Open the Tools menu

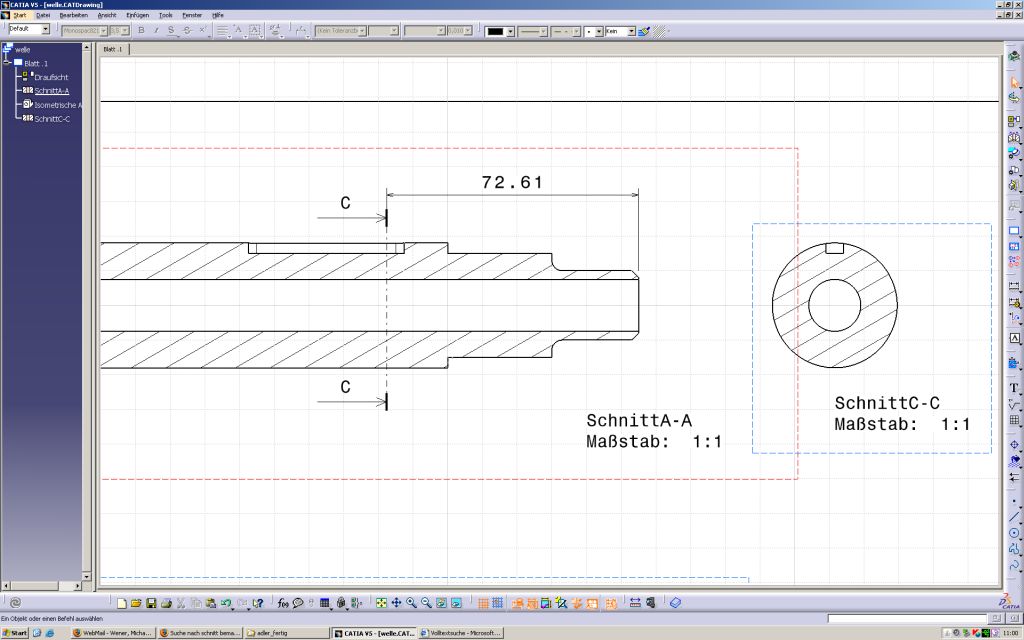point(166,15)
